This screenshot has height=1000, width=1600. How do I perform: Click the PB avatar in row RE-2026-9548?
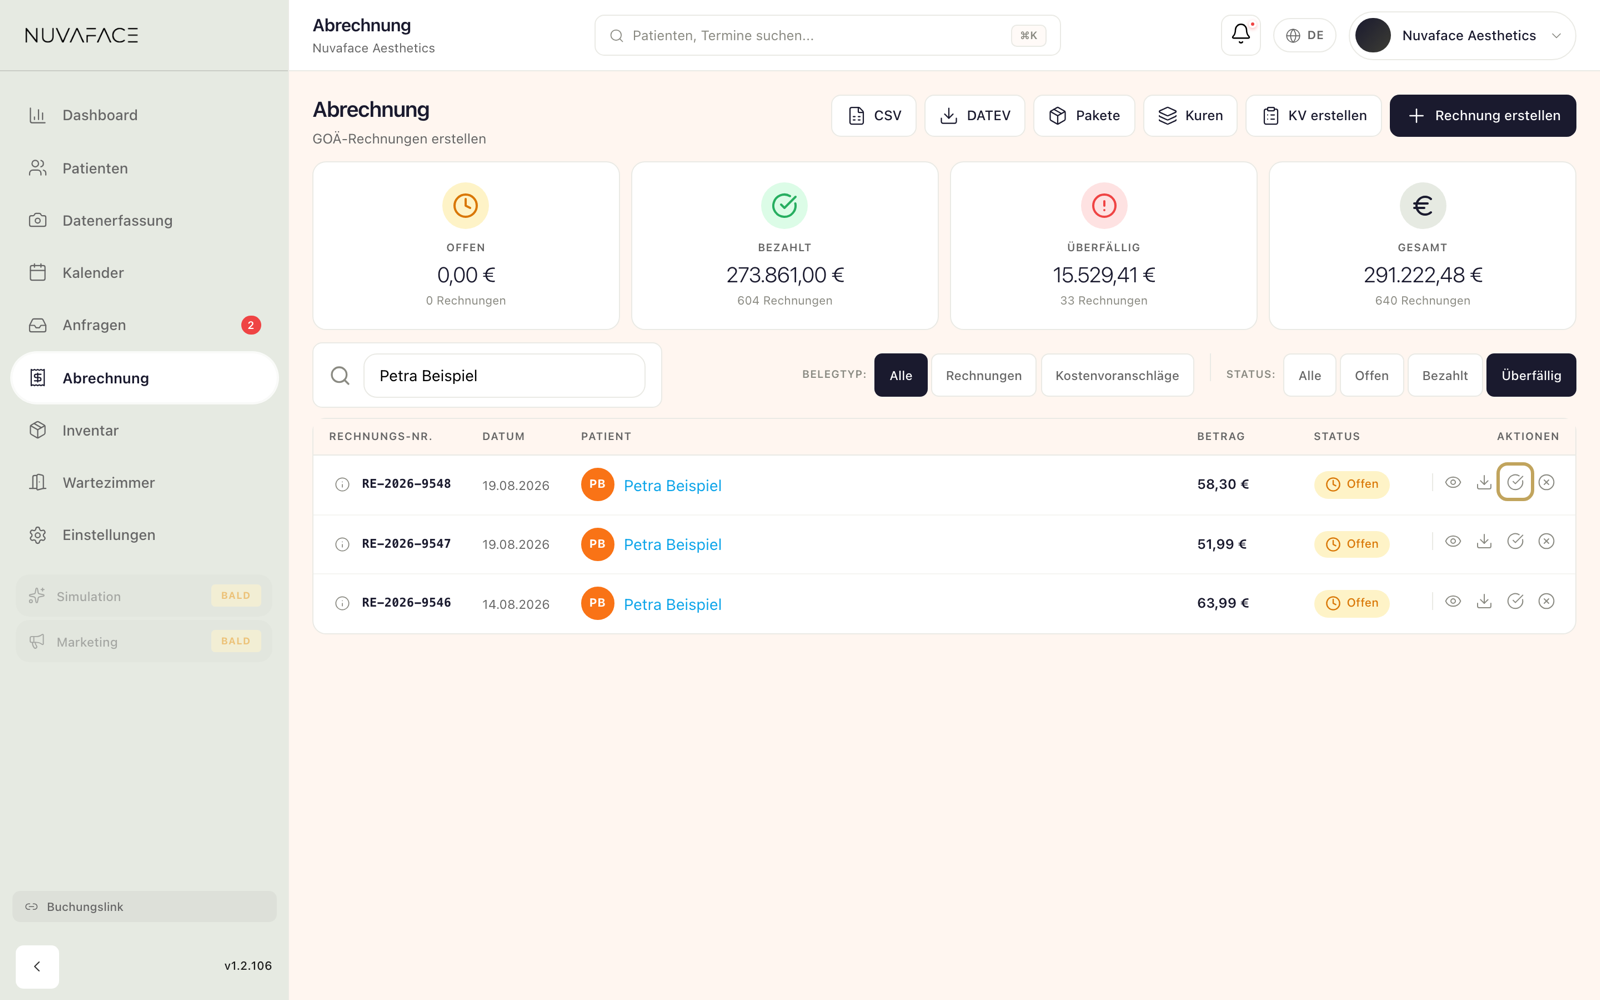pos(598,485)
